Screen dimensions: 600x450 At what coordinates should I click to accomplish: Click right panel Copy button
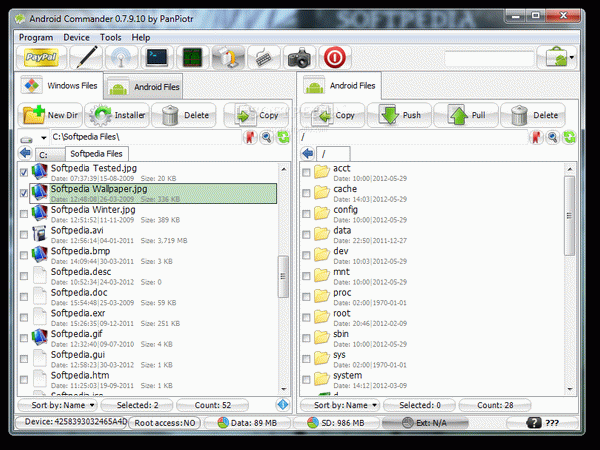[x=332, y=115]
